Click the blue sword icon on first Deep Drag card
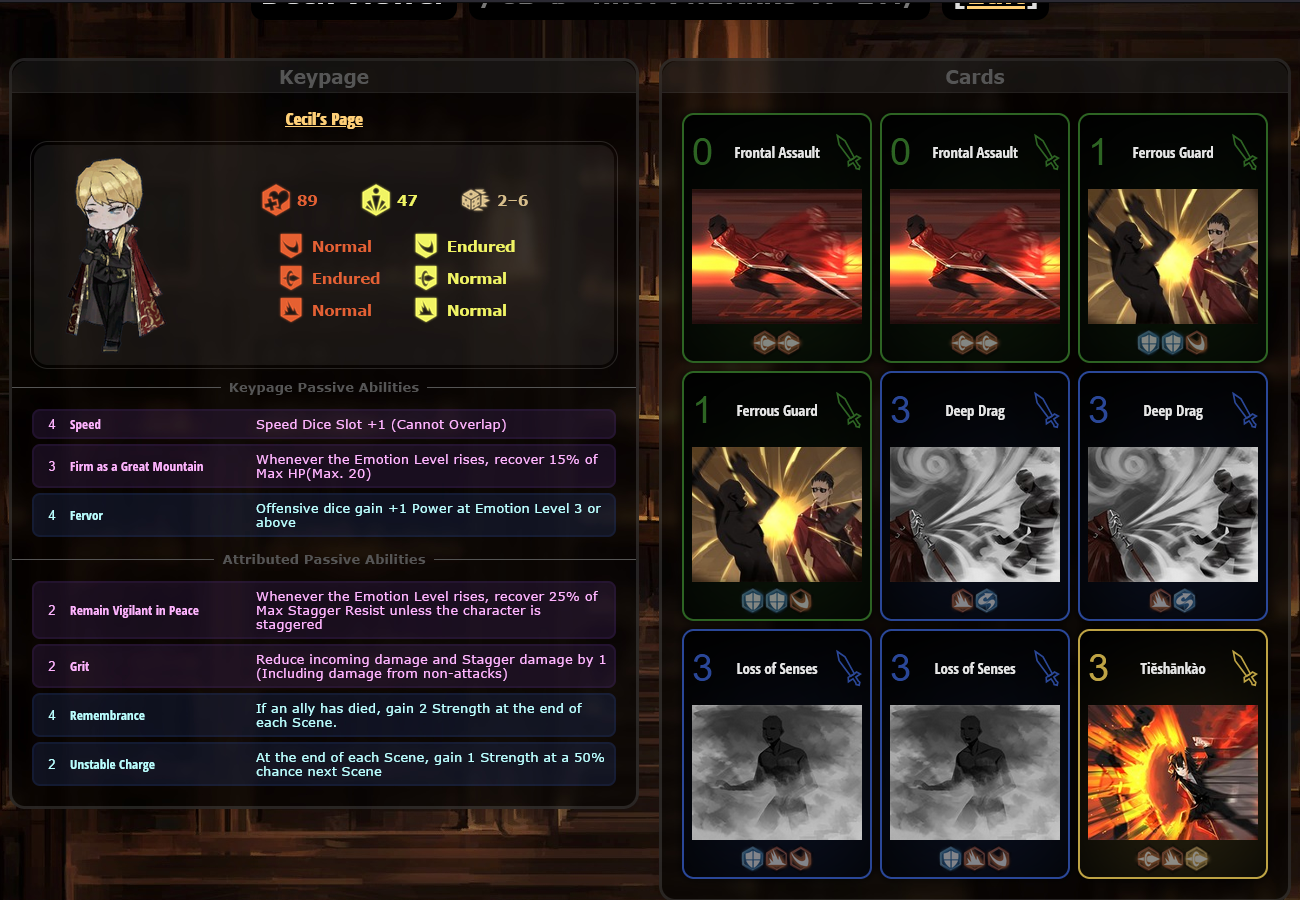Image resolution: width=1300 pixels, height=900 pixels. coord(1046,409)
